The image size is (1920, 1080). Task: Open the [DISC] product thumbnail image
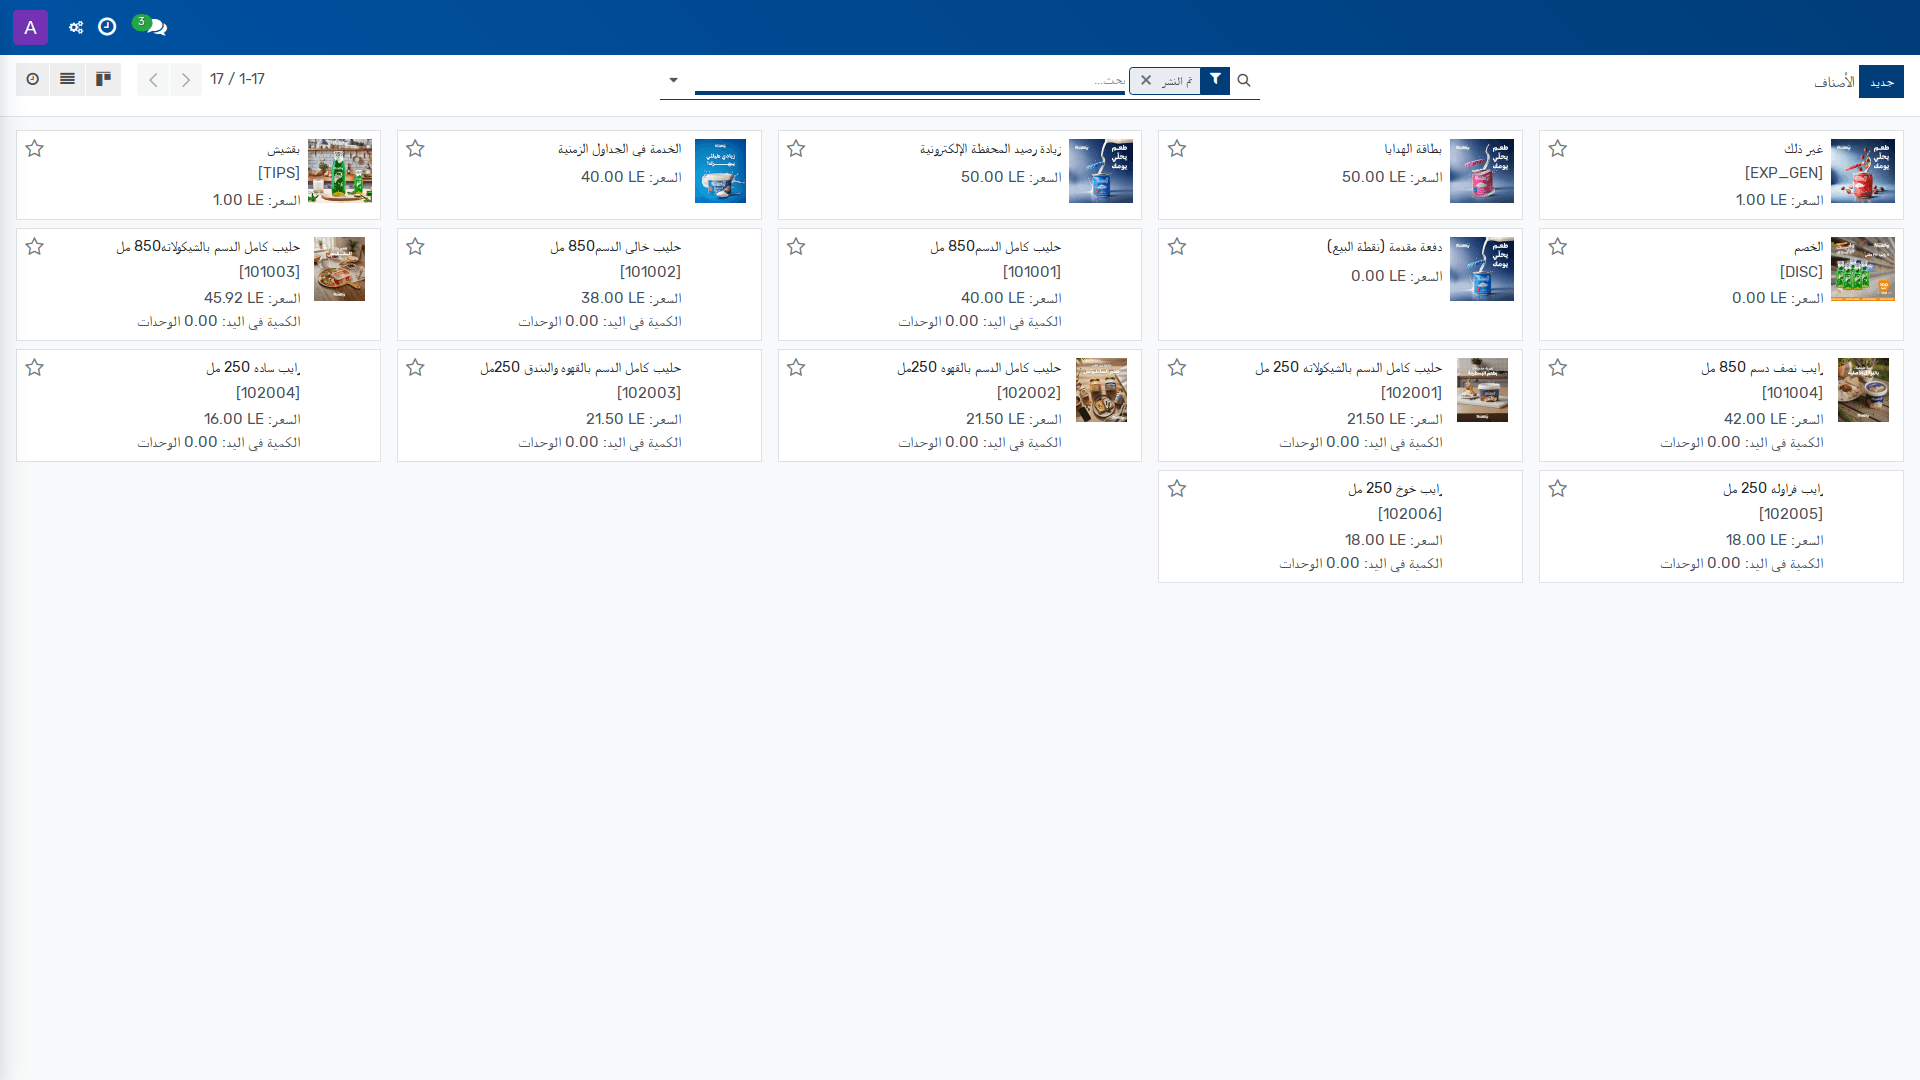pyautogui.click(x=1863, y=269)
